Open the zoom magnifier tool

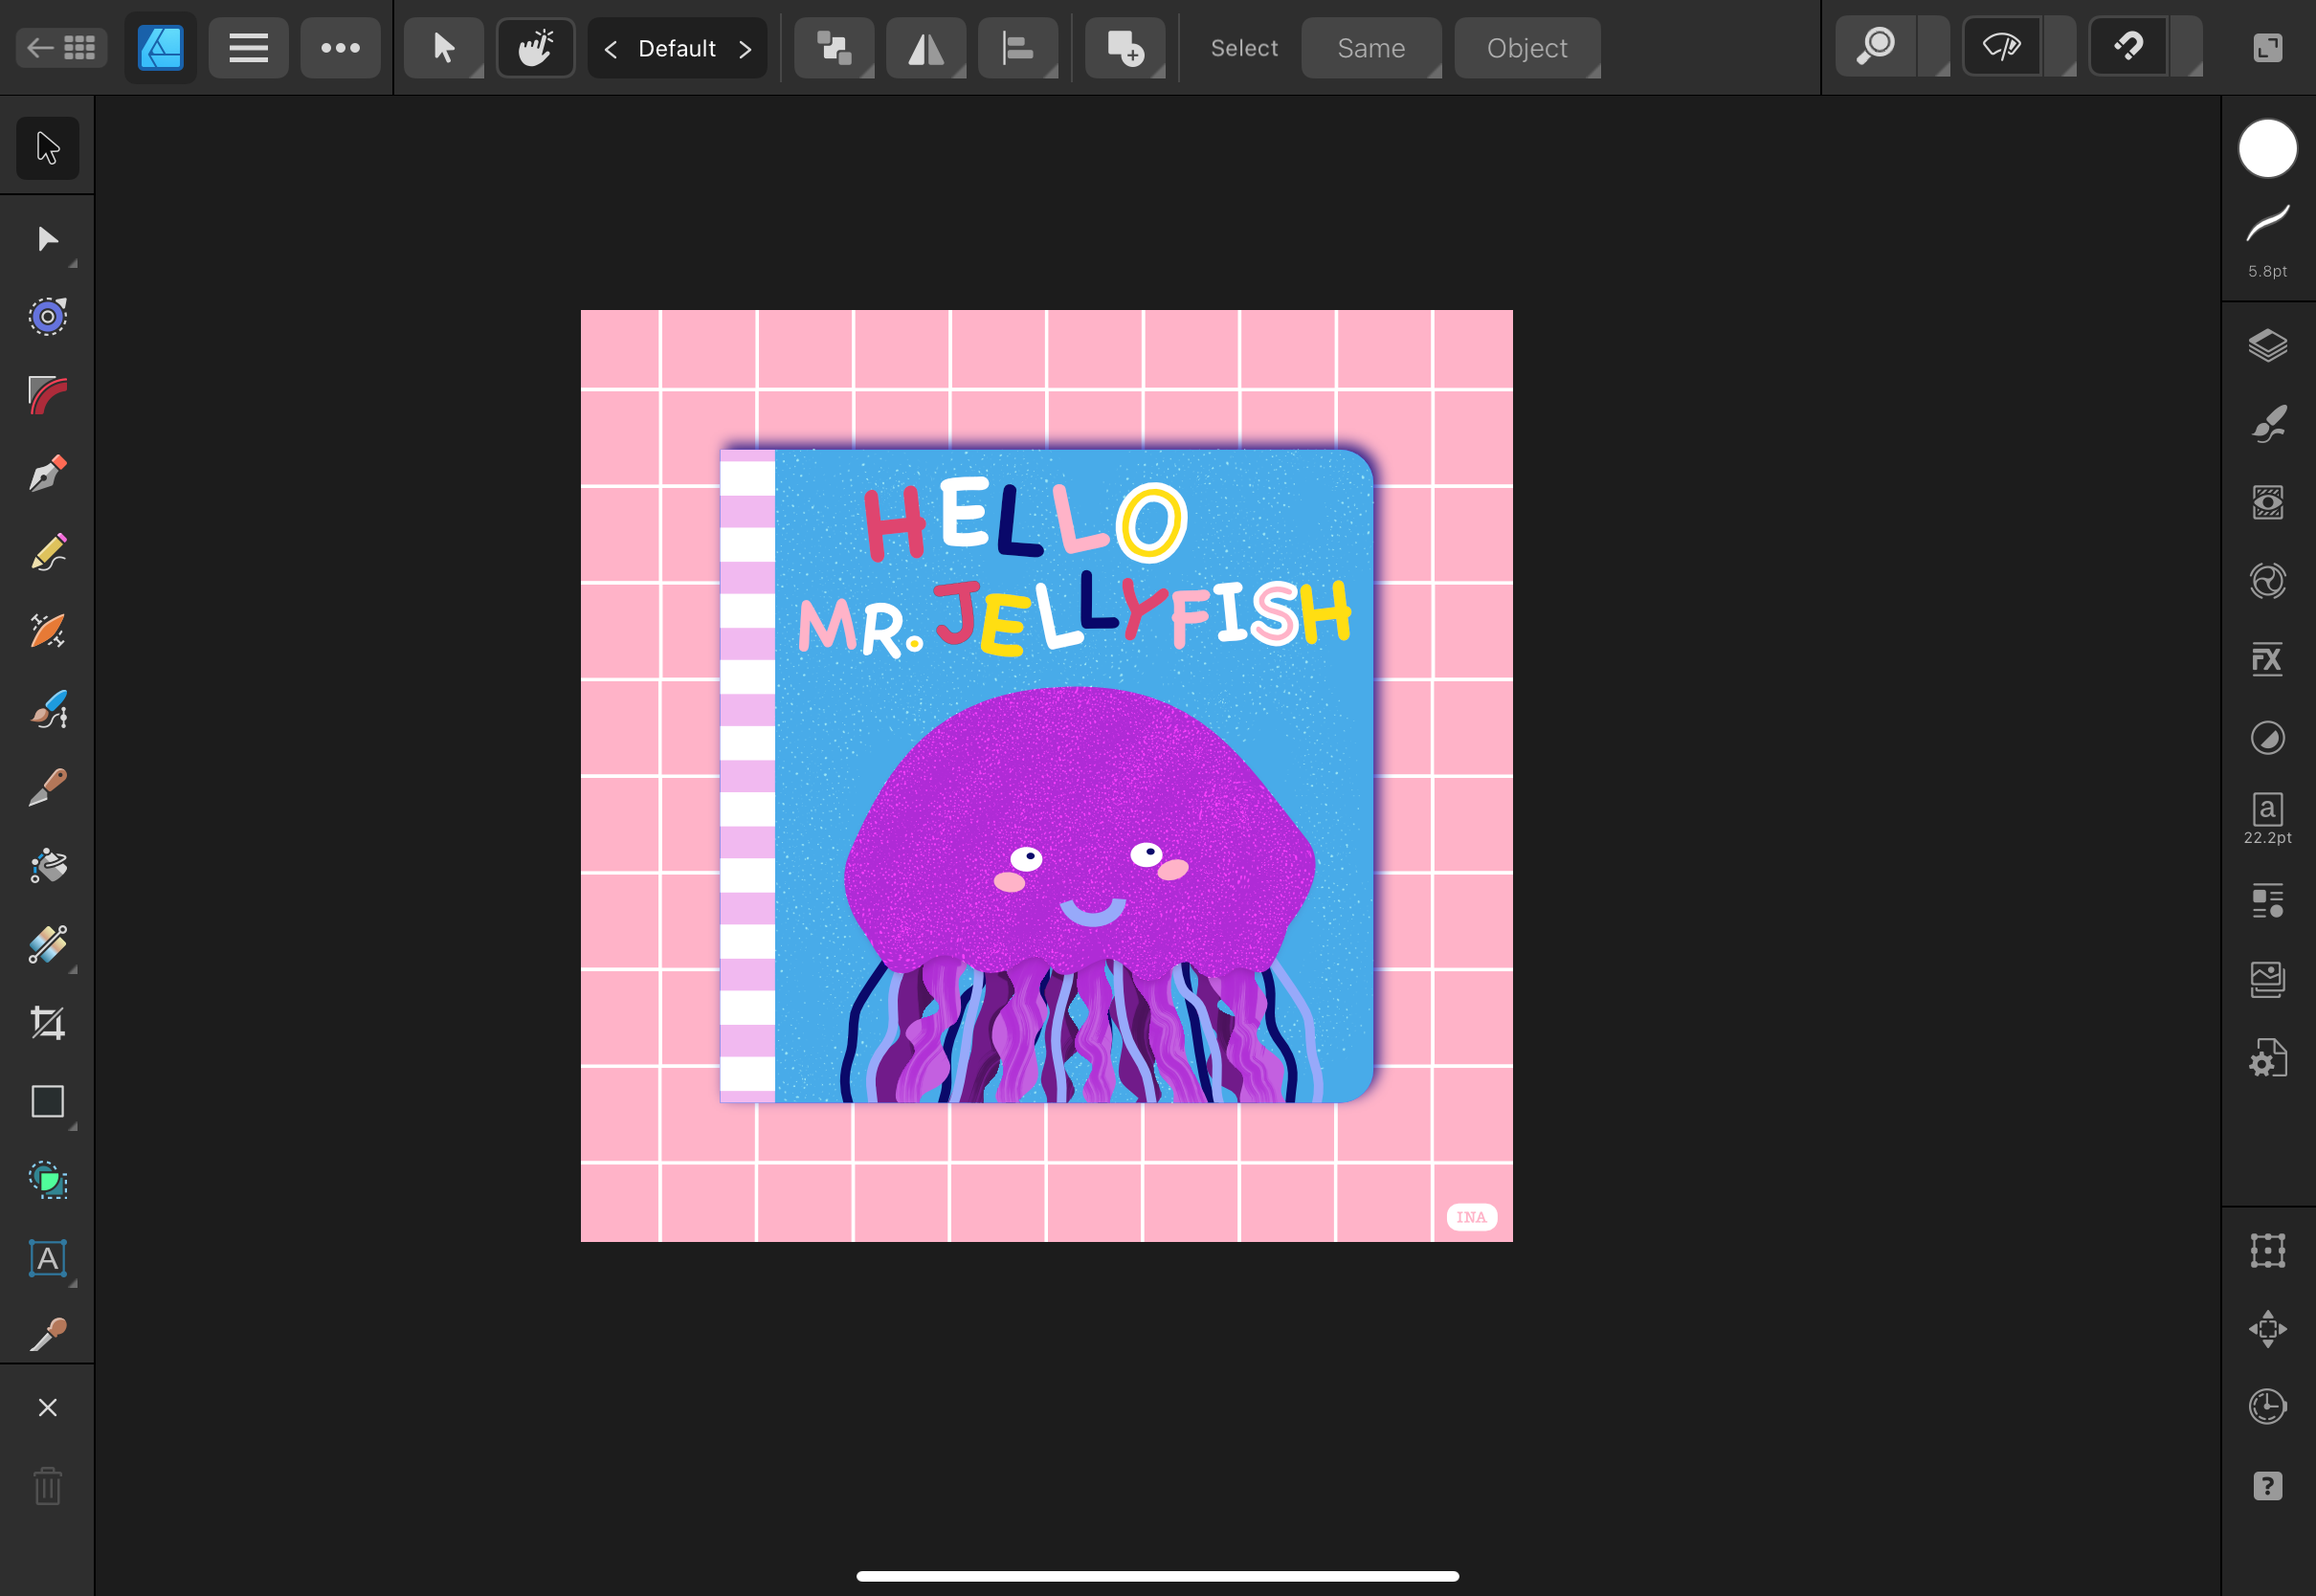tap(1875, 47)
